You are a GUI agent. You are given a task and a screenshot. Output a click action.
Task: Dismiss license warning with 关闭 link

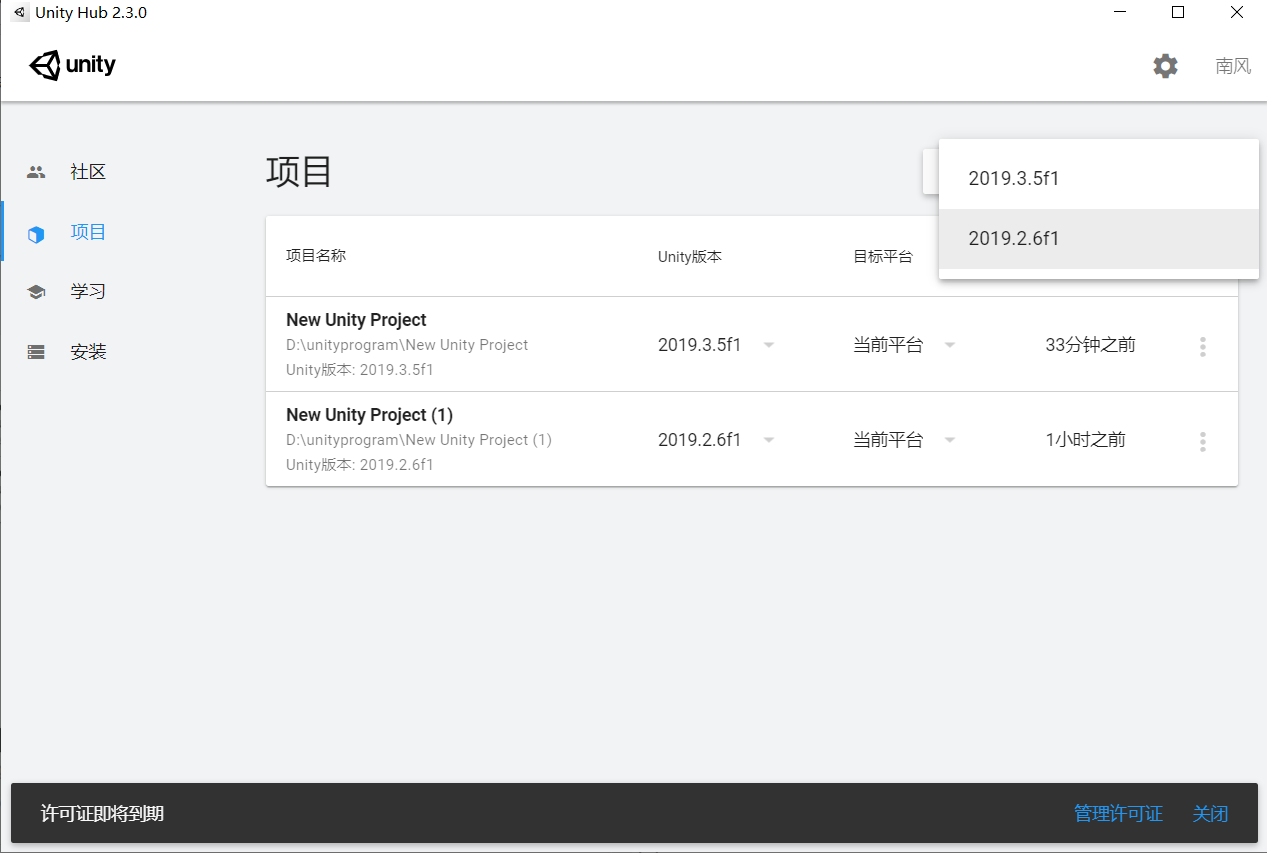point(1210,813)
